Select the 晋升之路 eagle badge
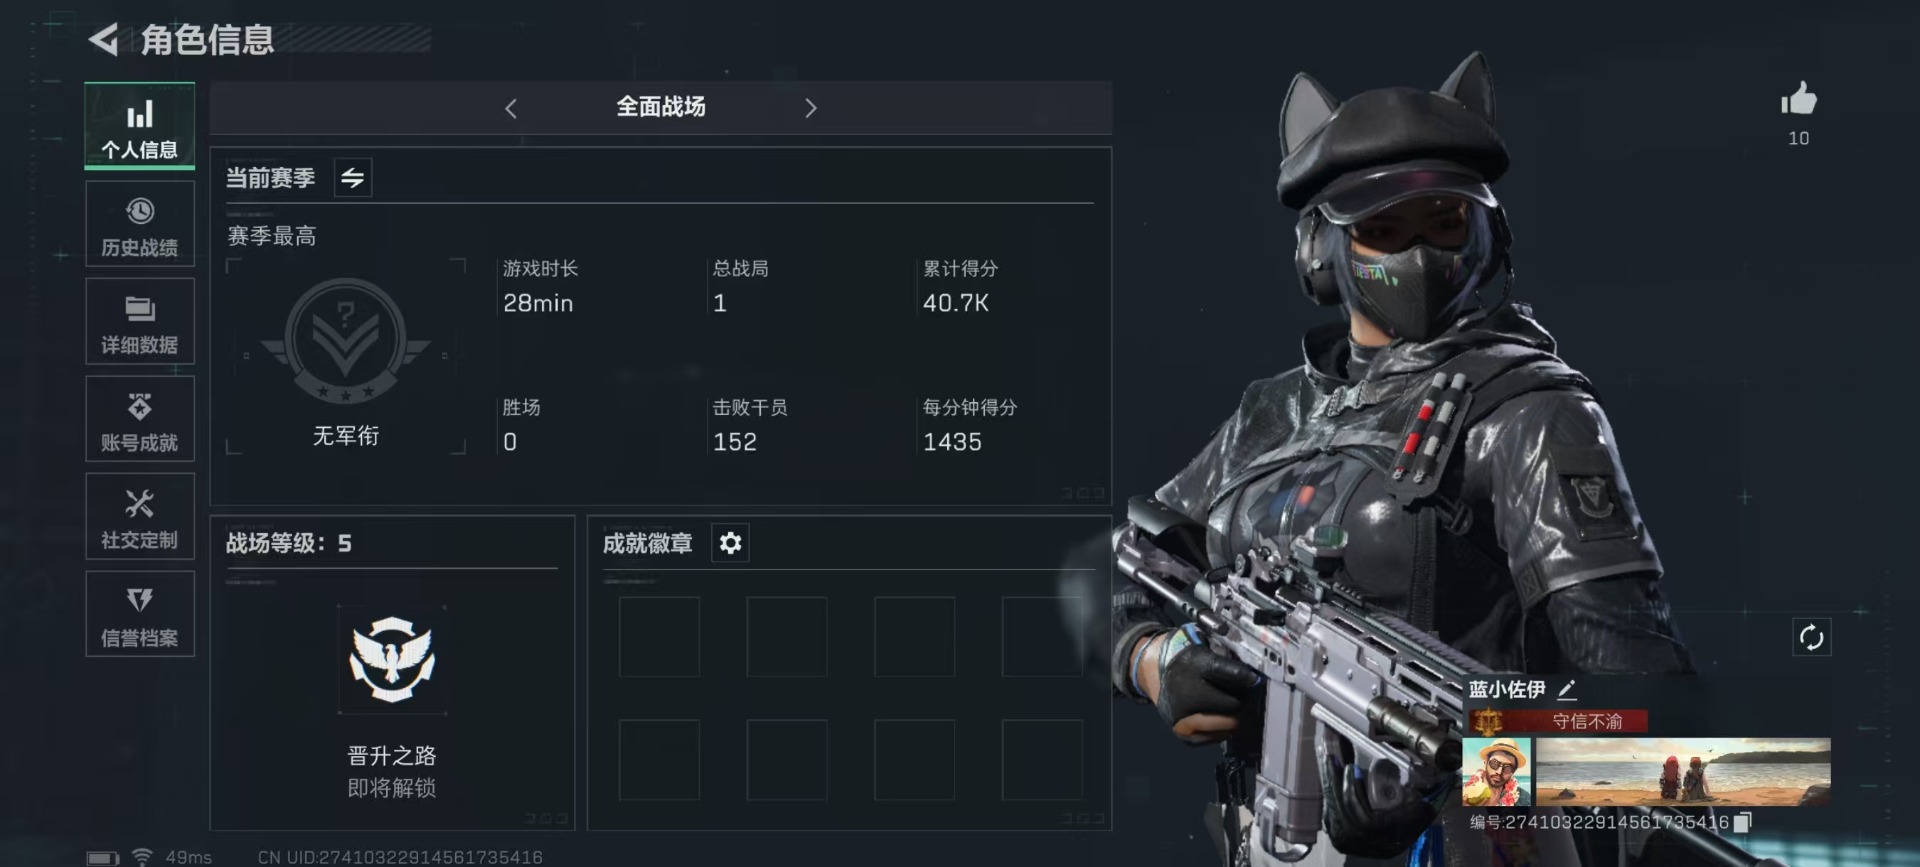1920x867 pixels. tap(391, 660)
